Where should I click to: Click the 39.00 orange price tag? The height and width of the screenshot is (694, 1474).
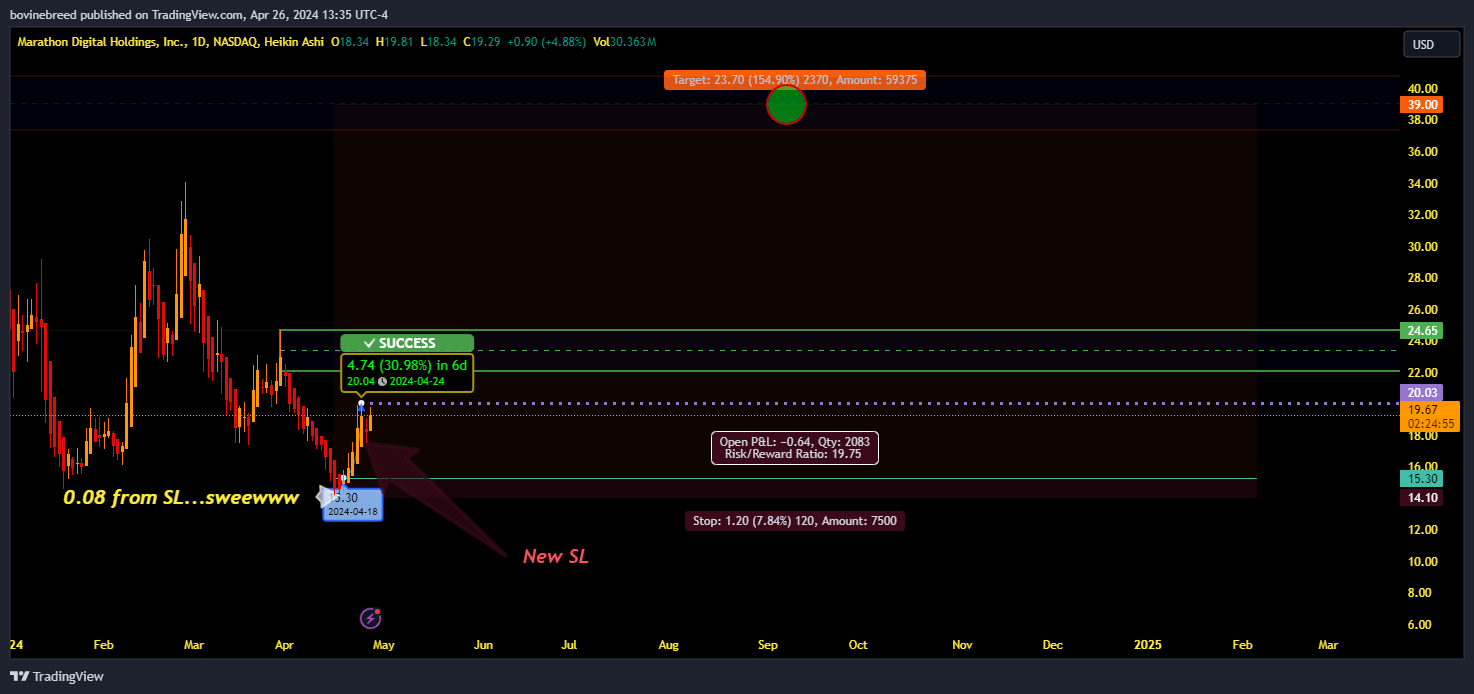[x=1423, y=104]
